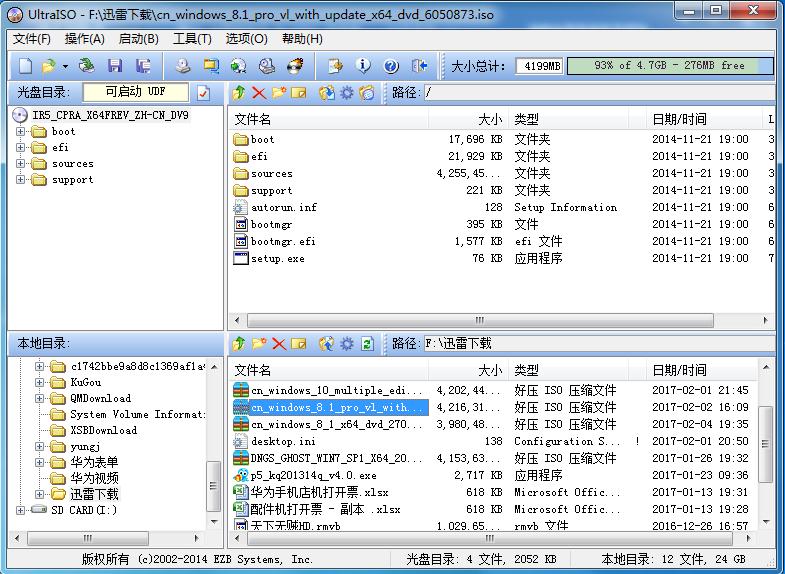
Task: Expand the 迅雷下载 folder node
Action: pos(39,494)
